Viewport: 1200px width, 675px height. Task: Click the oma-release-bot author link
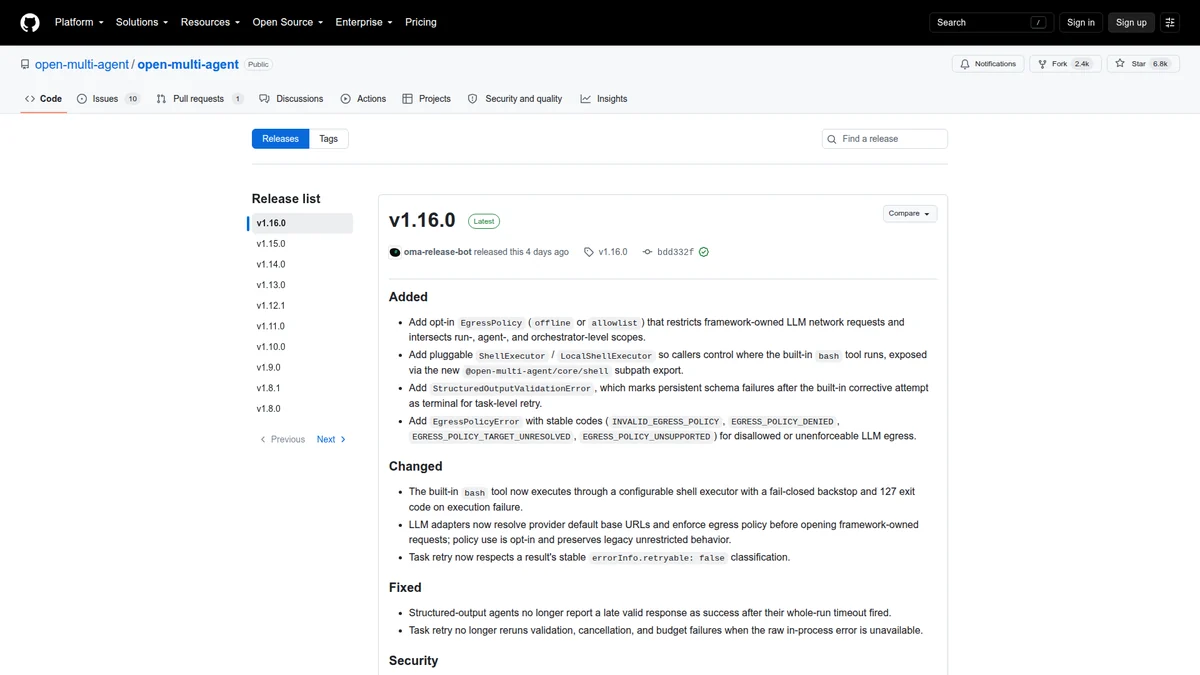coord(437,252)
